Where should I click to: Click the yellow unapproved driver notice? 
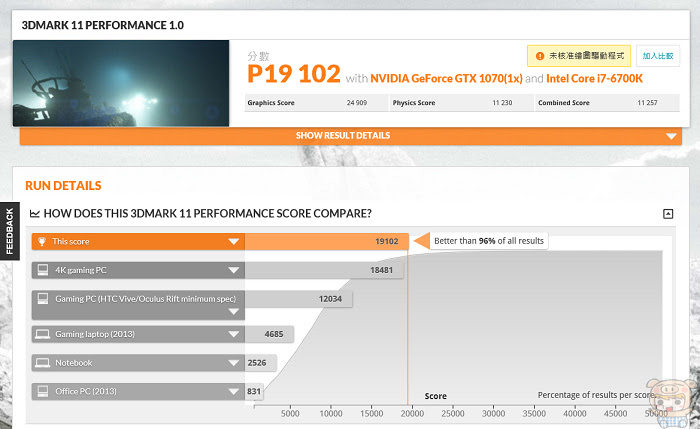tap(579, 56)
